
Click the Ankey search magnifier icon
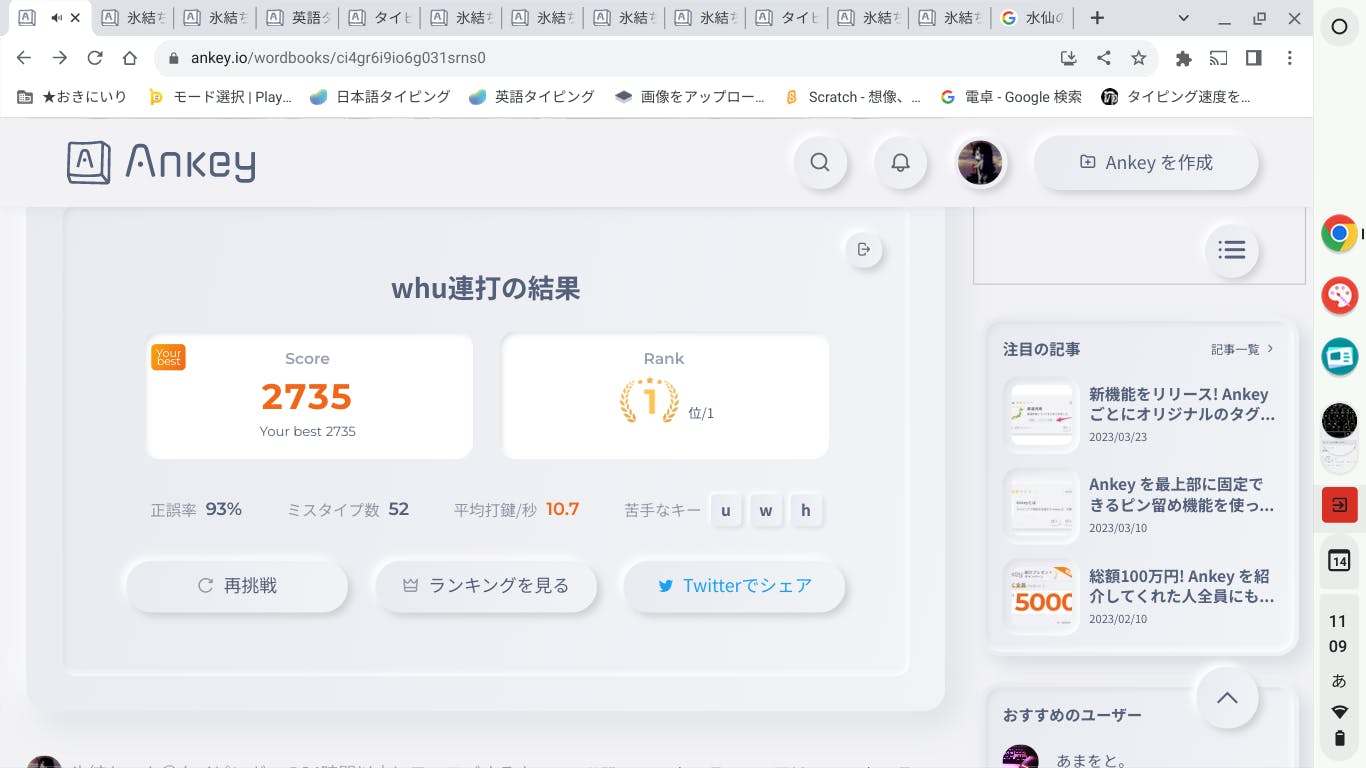[x=820, y=162]
